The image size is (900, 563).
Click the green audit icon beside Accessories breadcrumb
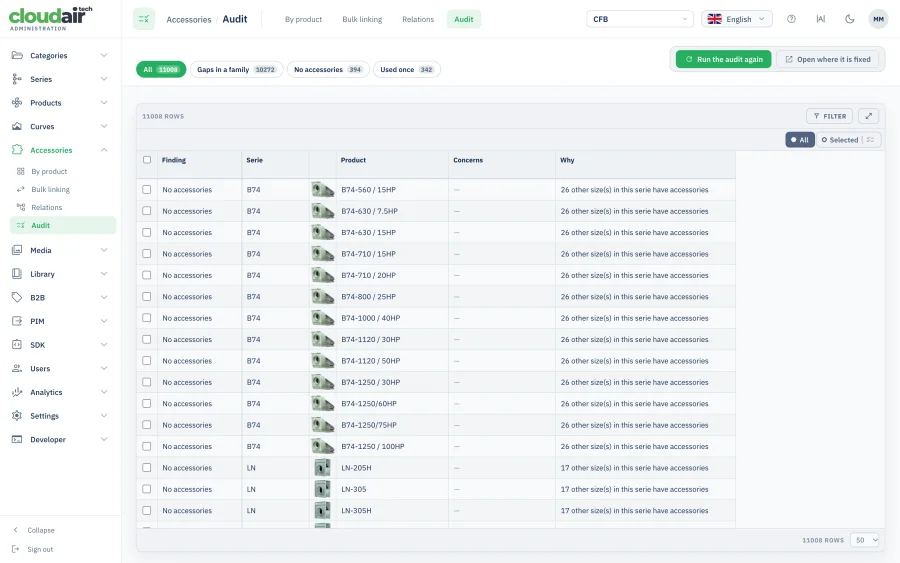click(x=144, y=19)
